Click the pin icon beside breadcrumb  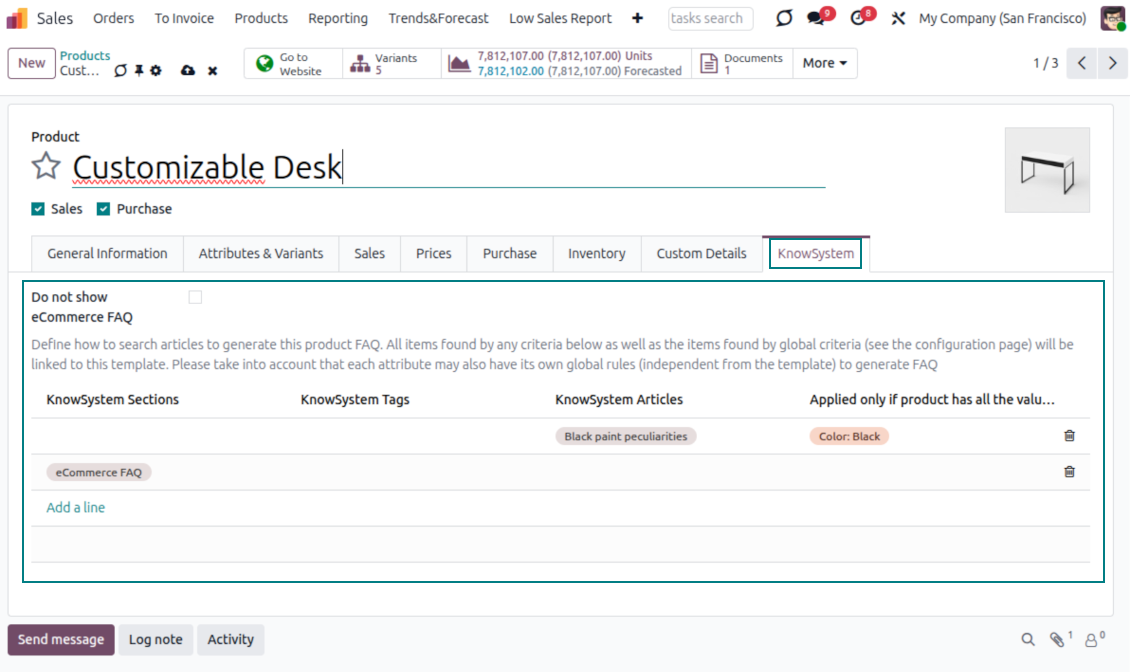139,71
